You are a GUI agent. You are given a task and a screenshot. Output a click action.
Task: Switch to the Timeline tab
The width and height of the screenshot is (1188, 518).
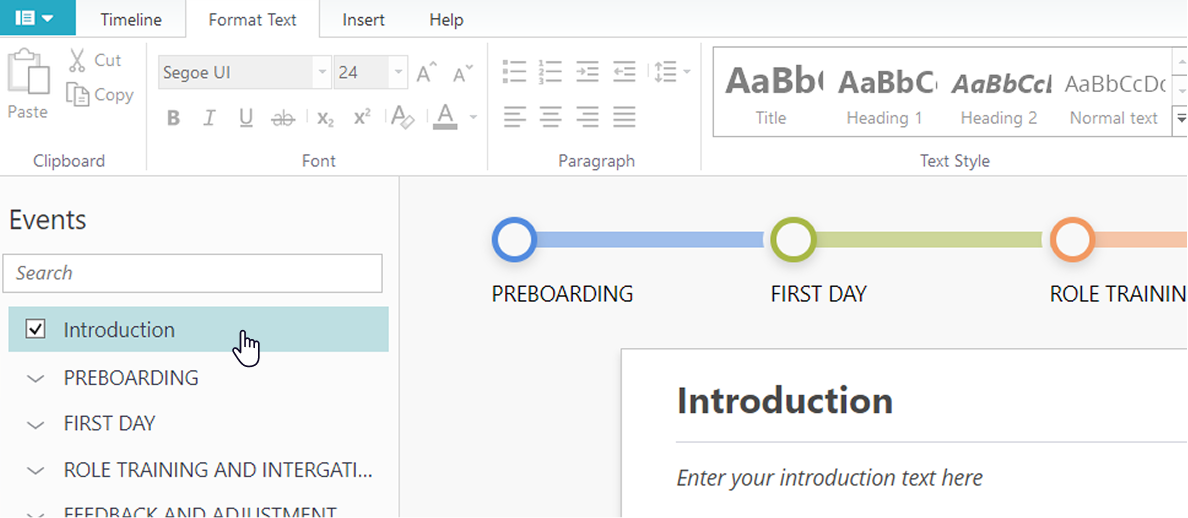[x=131, y=20]
